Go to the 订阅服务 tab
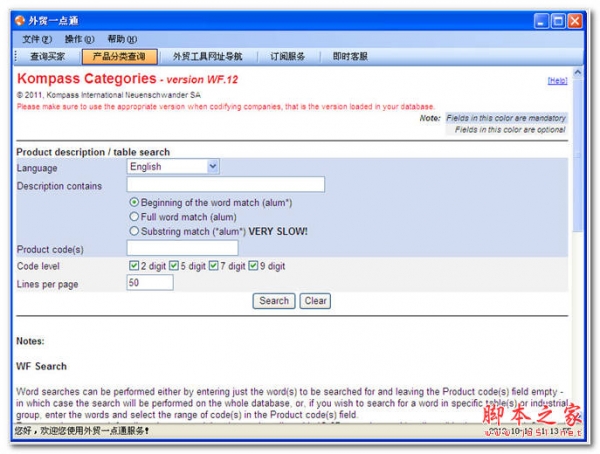 coord(288,57)
